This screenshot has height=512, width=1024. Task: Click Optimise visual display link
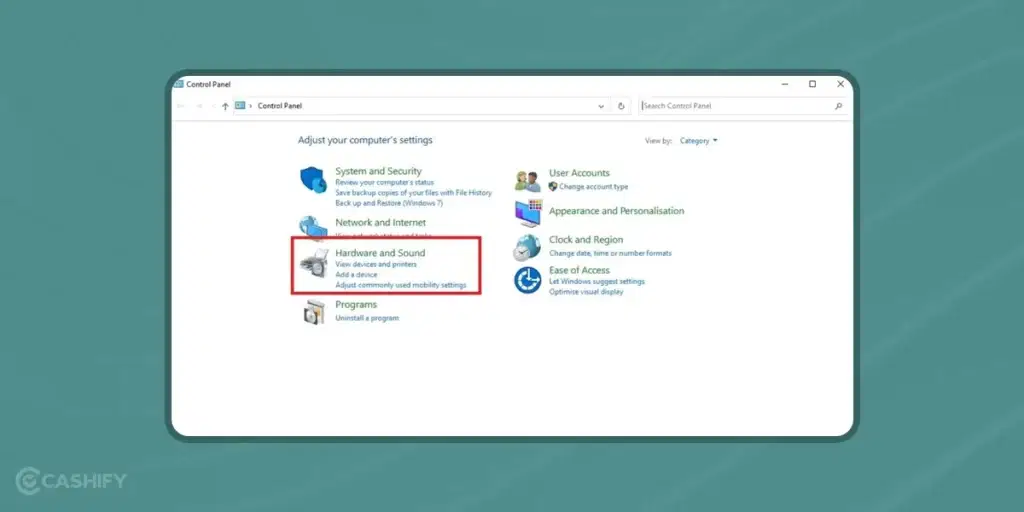(586, 292)
